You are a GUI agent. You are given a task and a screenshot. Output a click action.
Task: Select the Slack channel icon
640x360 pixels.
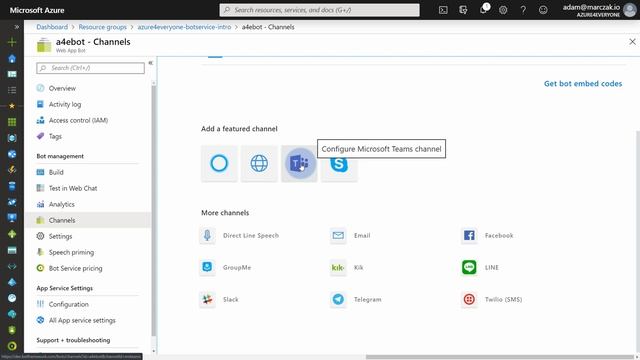(207, 299)
